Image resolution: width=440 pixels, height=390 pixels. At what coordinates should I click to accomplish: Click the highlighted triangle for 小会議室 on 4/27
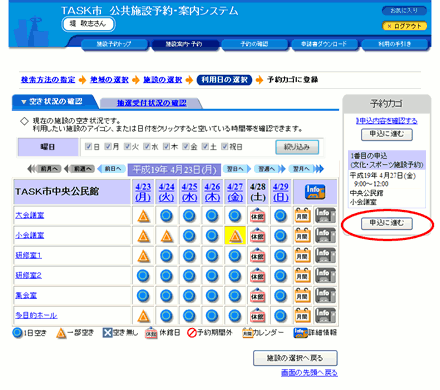[x=235, y=236]
